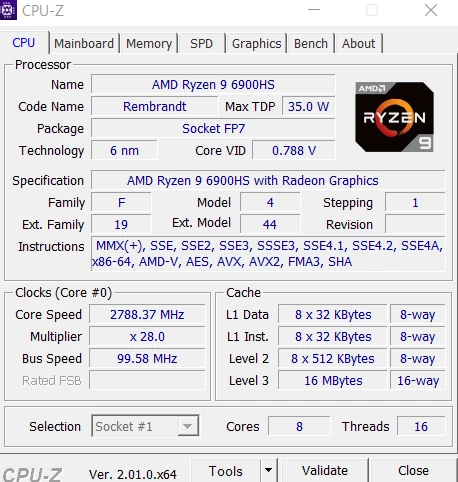Click the Tools button
Viewport: 458px width, 482px height.
point(226,470)
